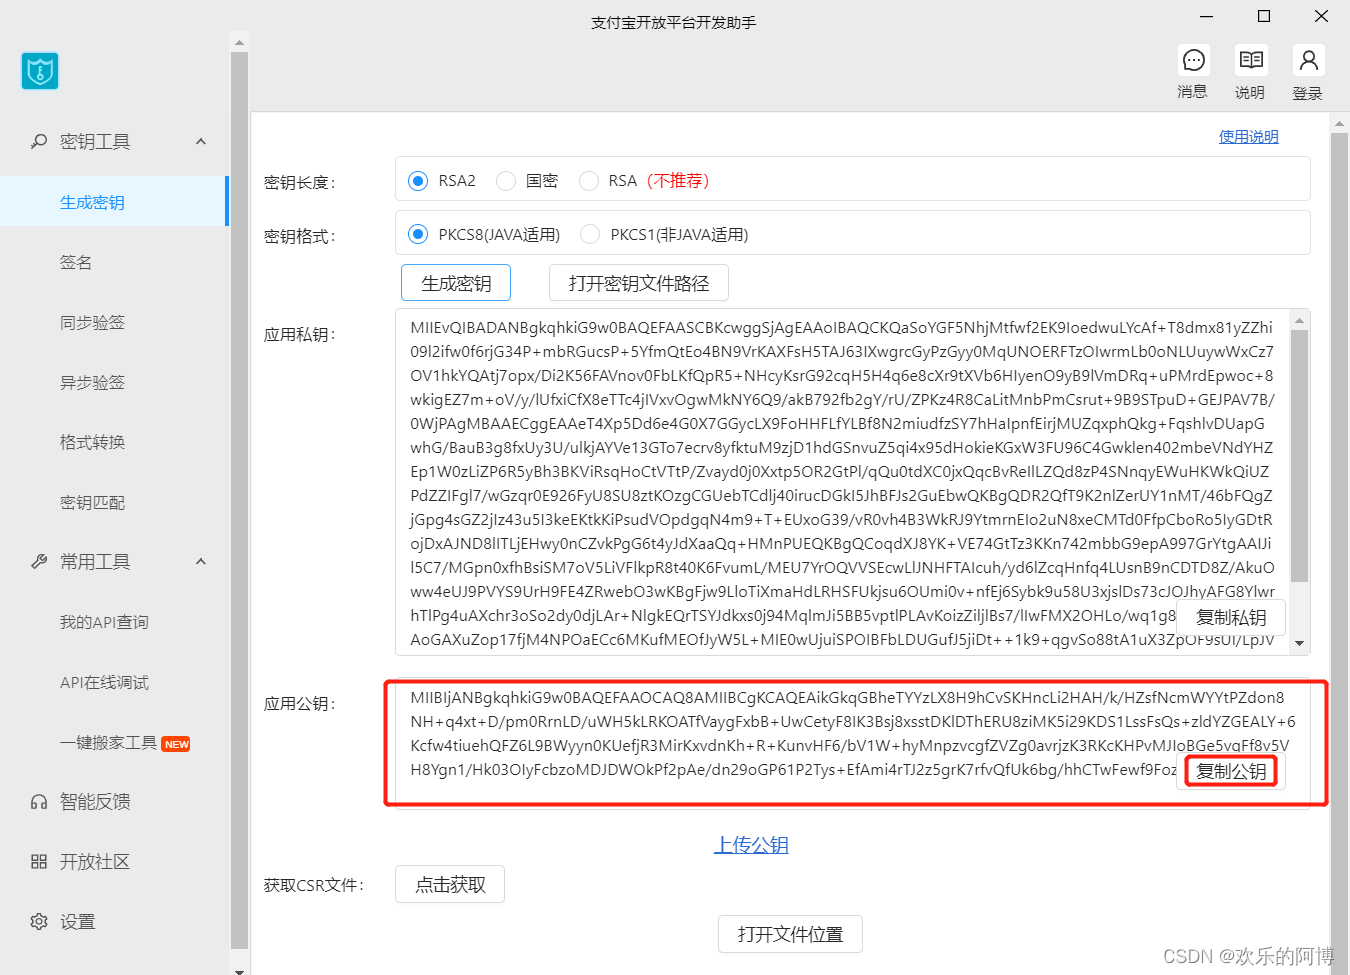Select the RSA (不推荐) option
This screenshot has height=975, width=1350.
(x=589, y=181)
